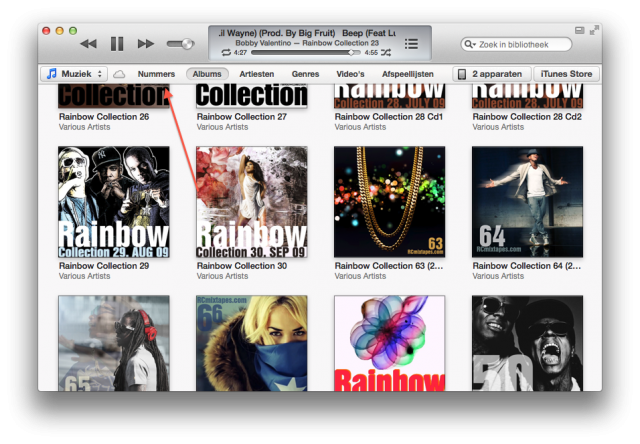This screenshot has height=444, width=640.
Task: Click the song progress bar
Action: [306, 53]
